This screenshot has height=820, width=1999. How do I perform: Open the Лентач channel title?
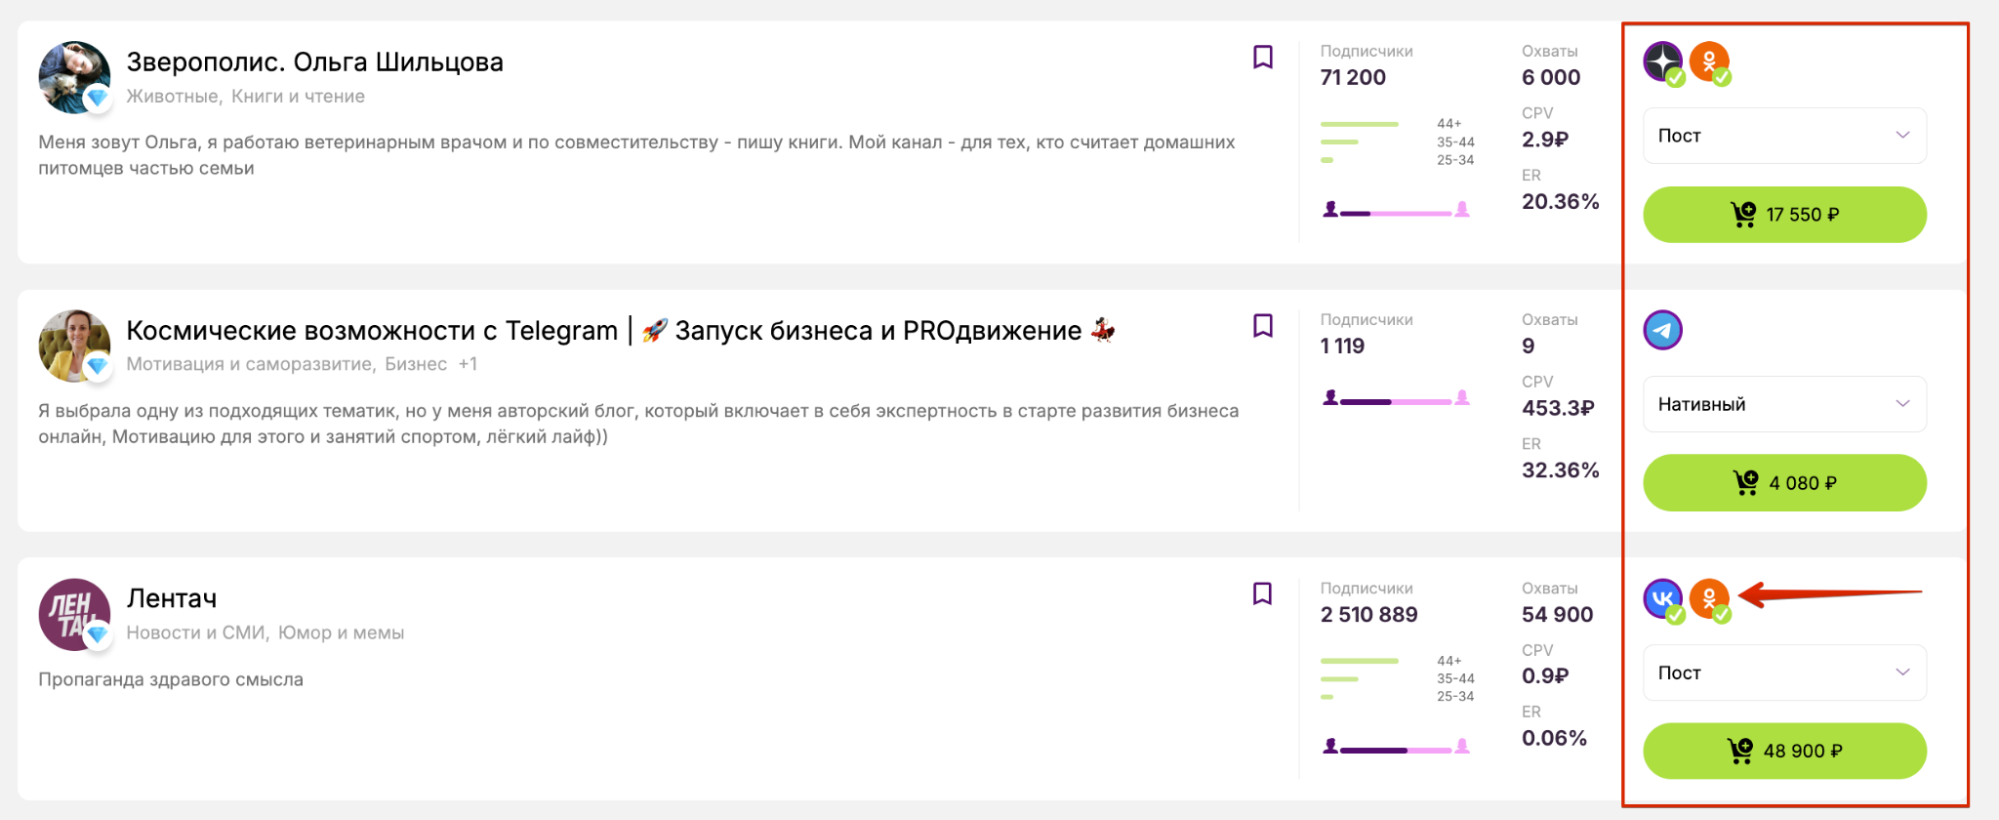171,599
